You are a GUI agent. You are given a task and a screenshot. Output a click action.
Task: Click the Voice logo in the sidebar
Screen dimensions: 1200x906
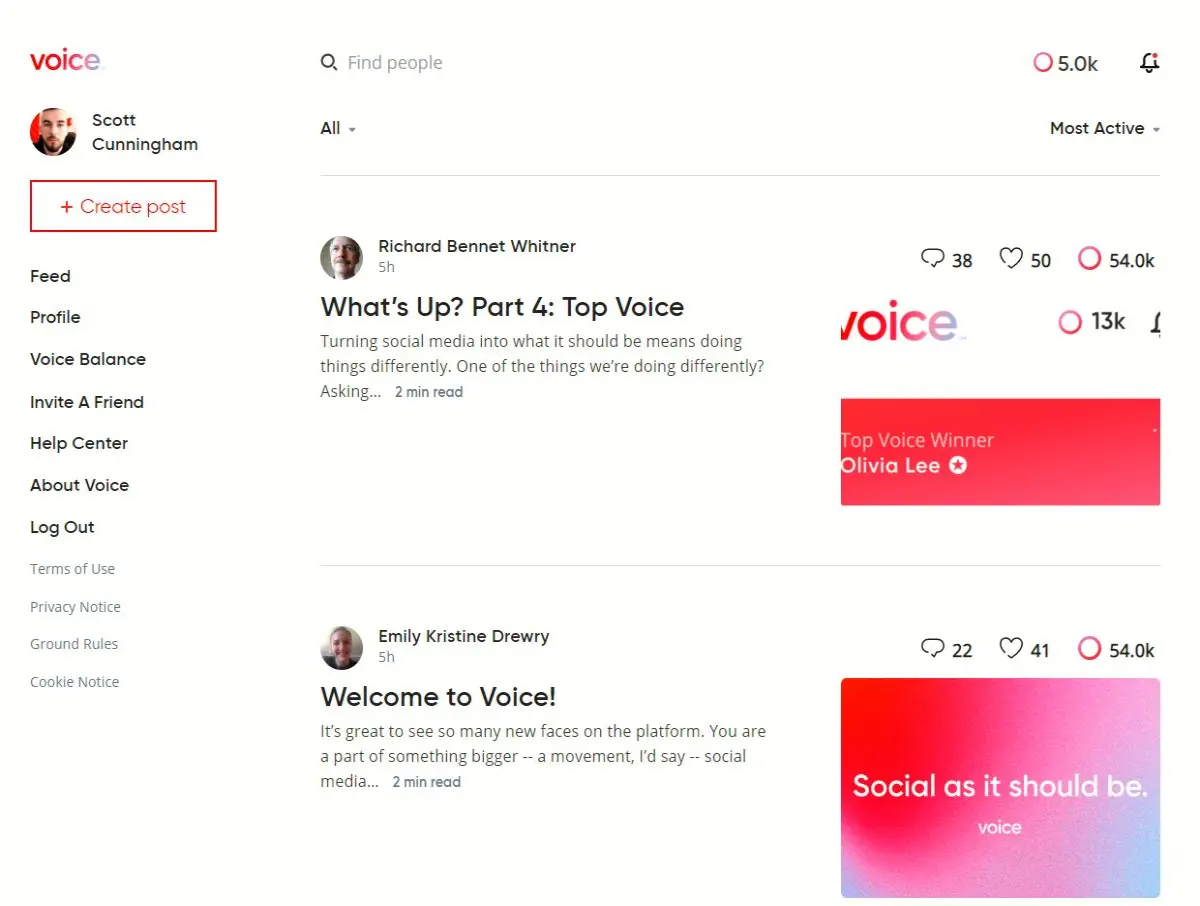pos(67,60)
